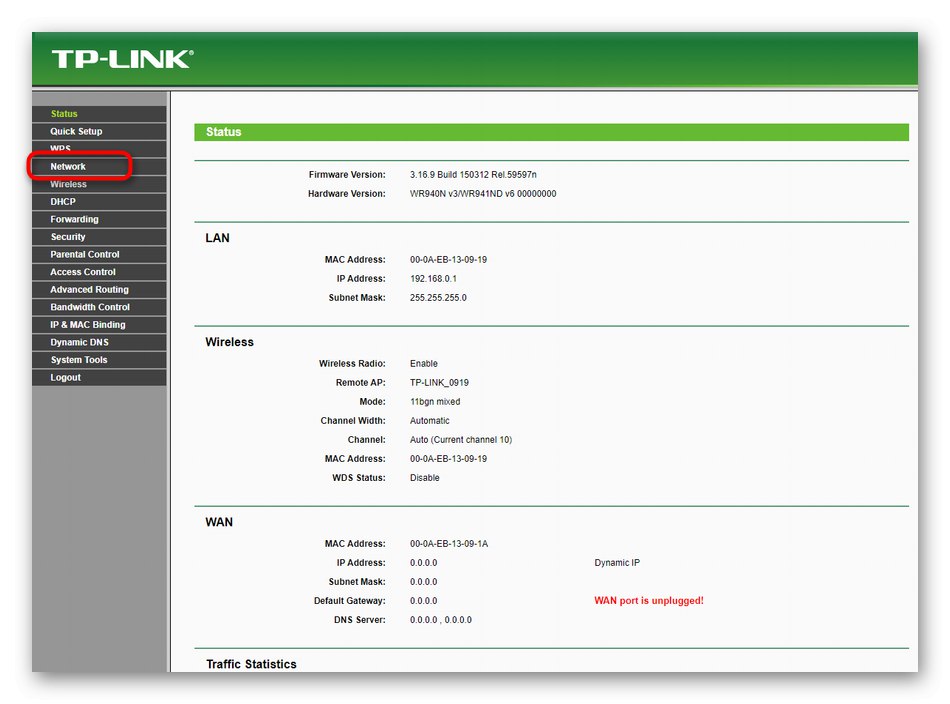Click the TP-LINK logo
This screenshot has width=950, height=704.
pyautogui.click(x=122, y=59)
